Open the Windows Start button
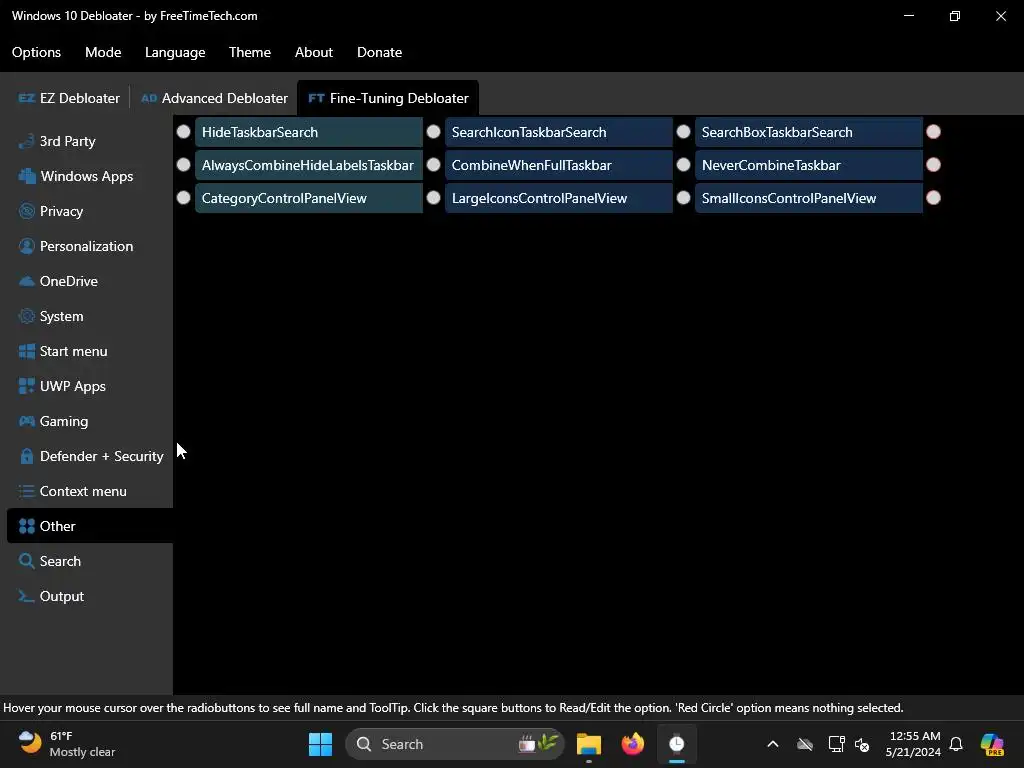The width and height of the screenshot is (1024, 768). click(320, 744)
